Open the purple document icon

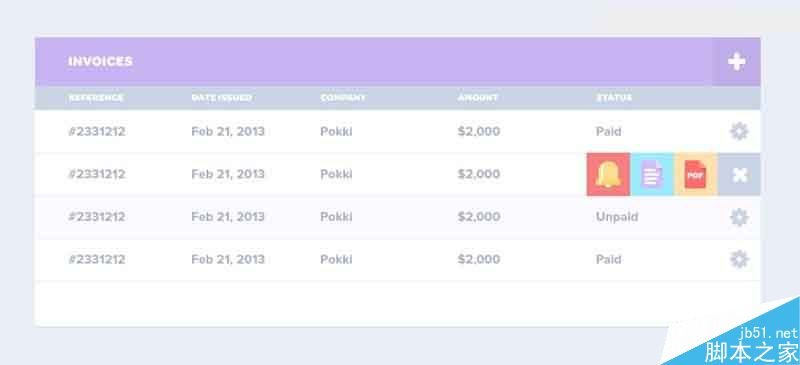(652, 175)
